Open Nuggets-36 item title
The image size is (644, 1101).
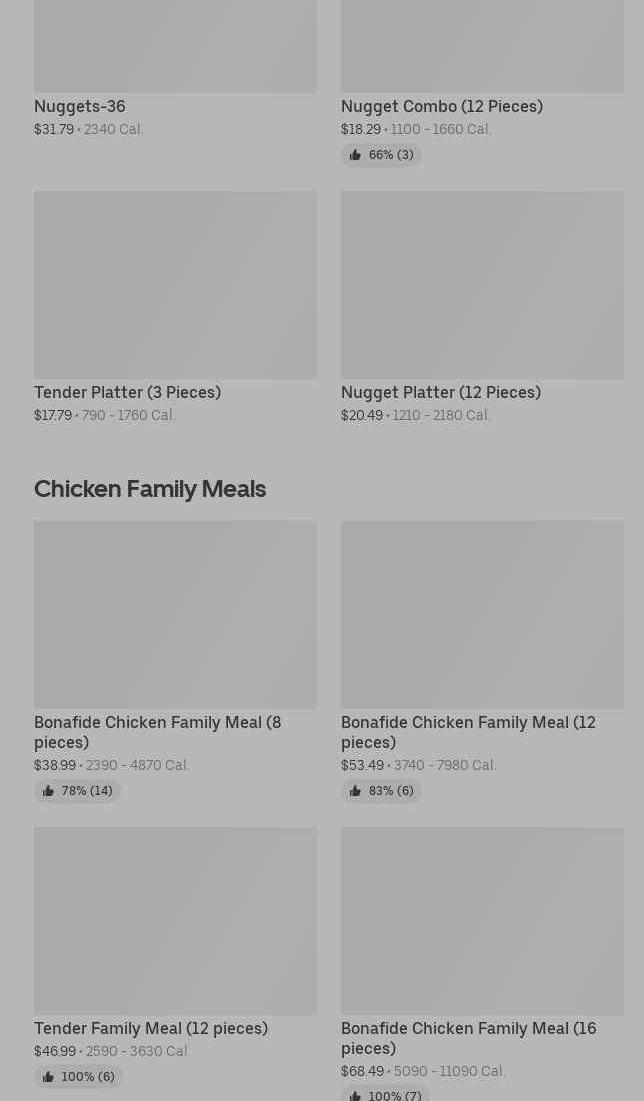pyautogui.click(x=79, y=107)
